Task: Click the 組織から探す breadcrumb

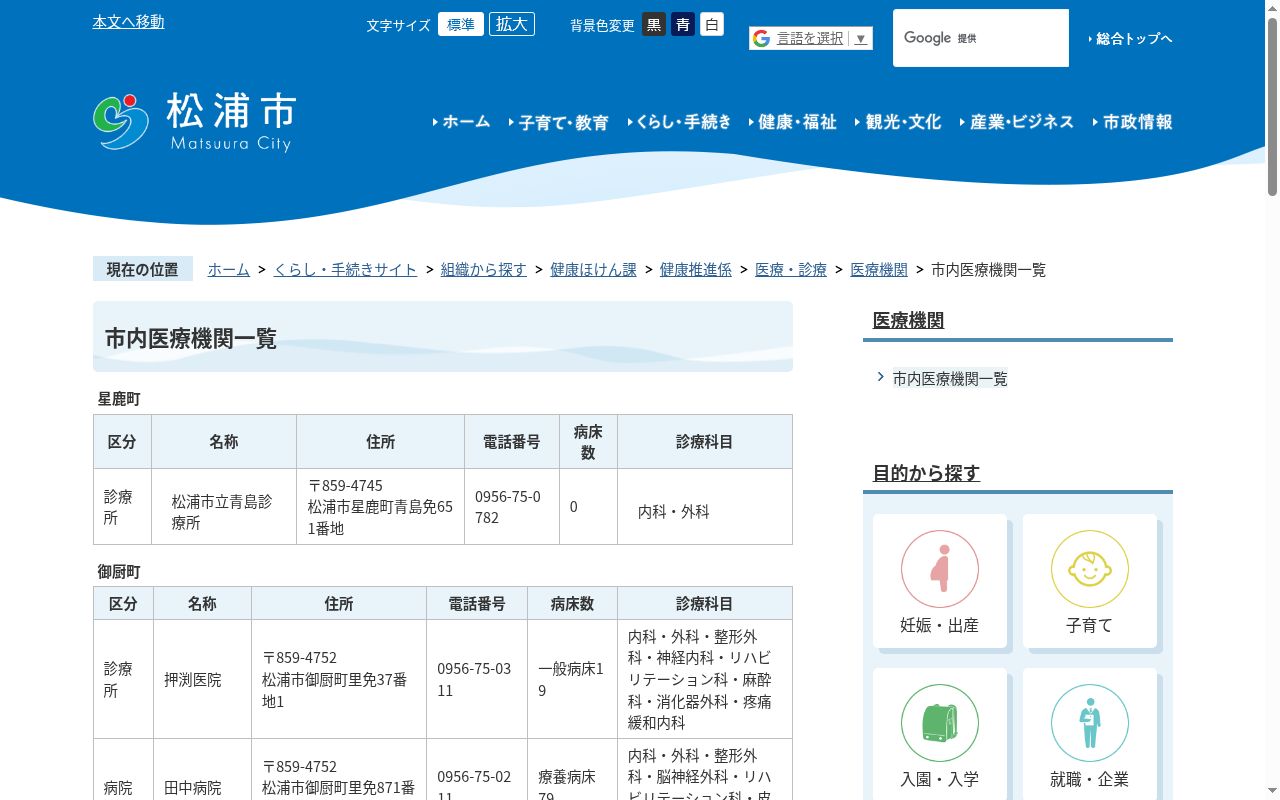Action: tap(484, 270)
